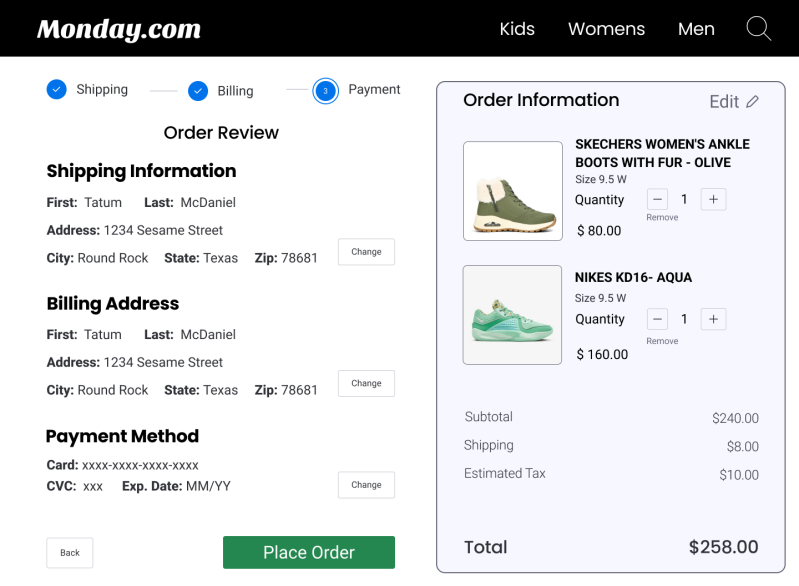Decrease Skechers boots quantity with minus
This screenshot has height=586, width=799.
click(657, 199)
